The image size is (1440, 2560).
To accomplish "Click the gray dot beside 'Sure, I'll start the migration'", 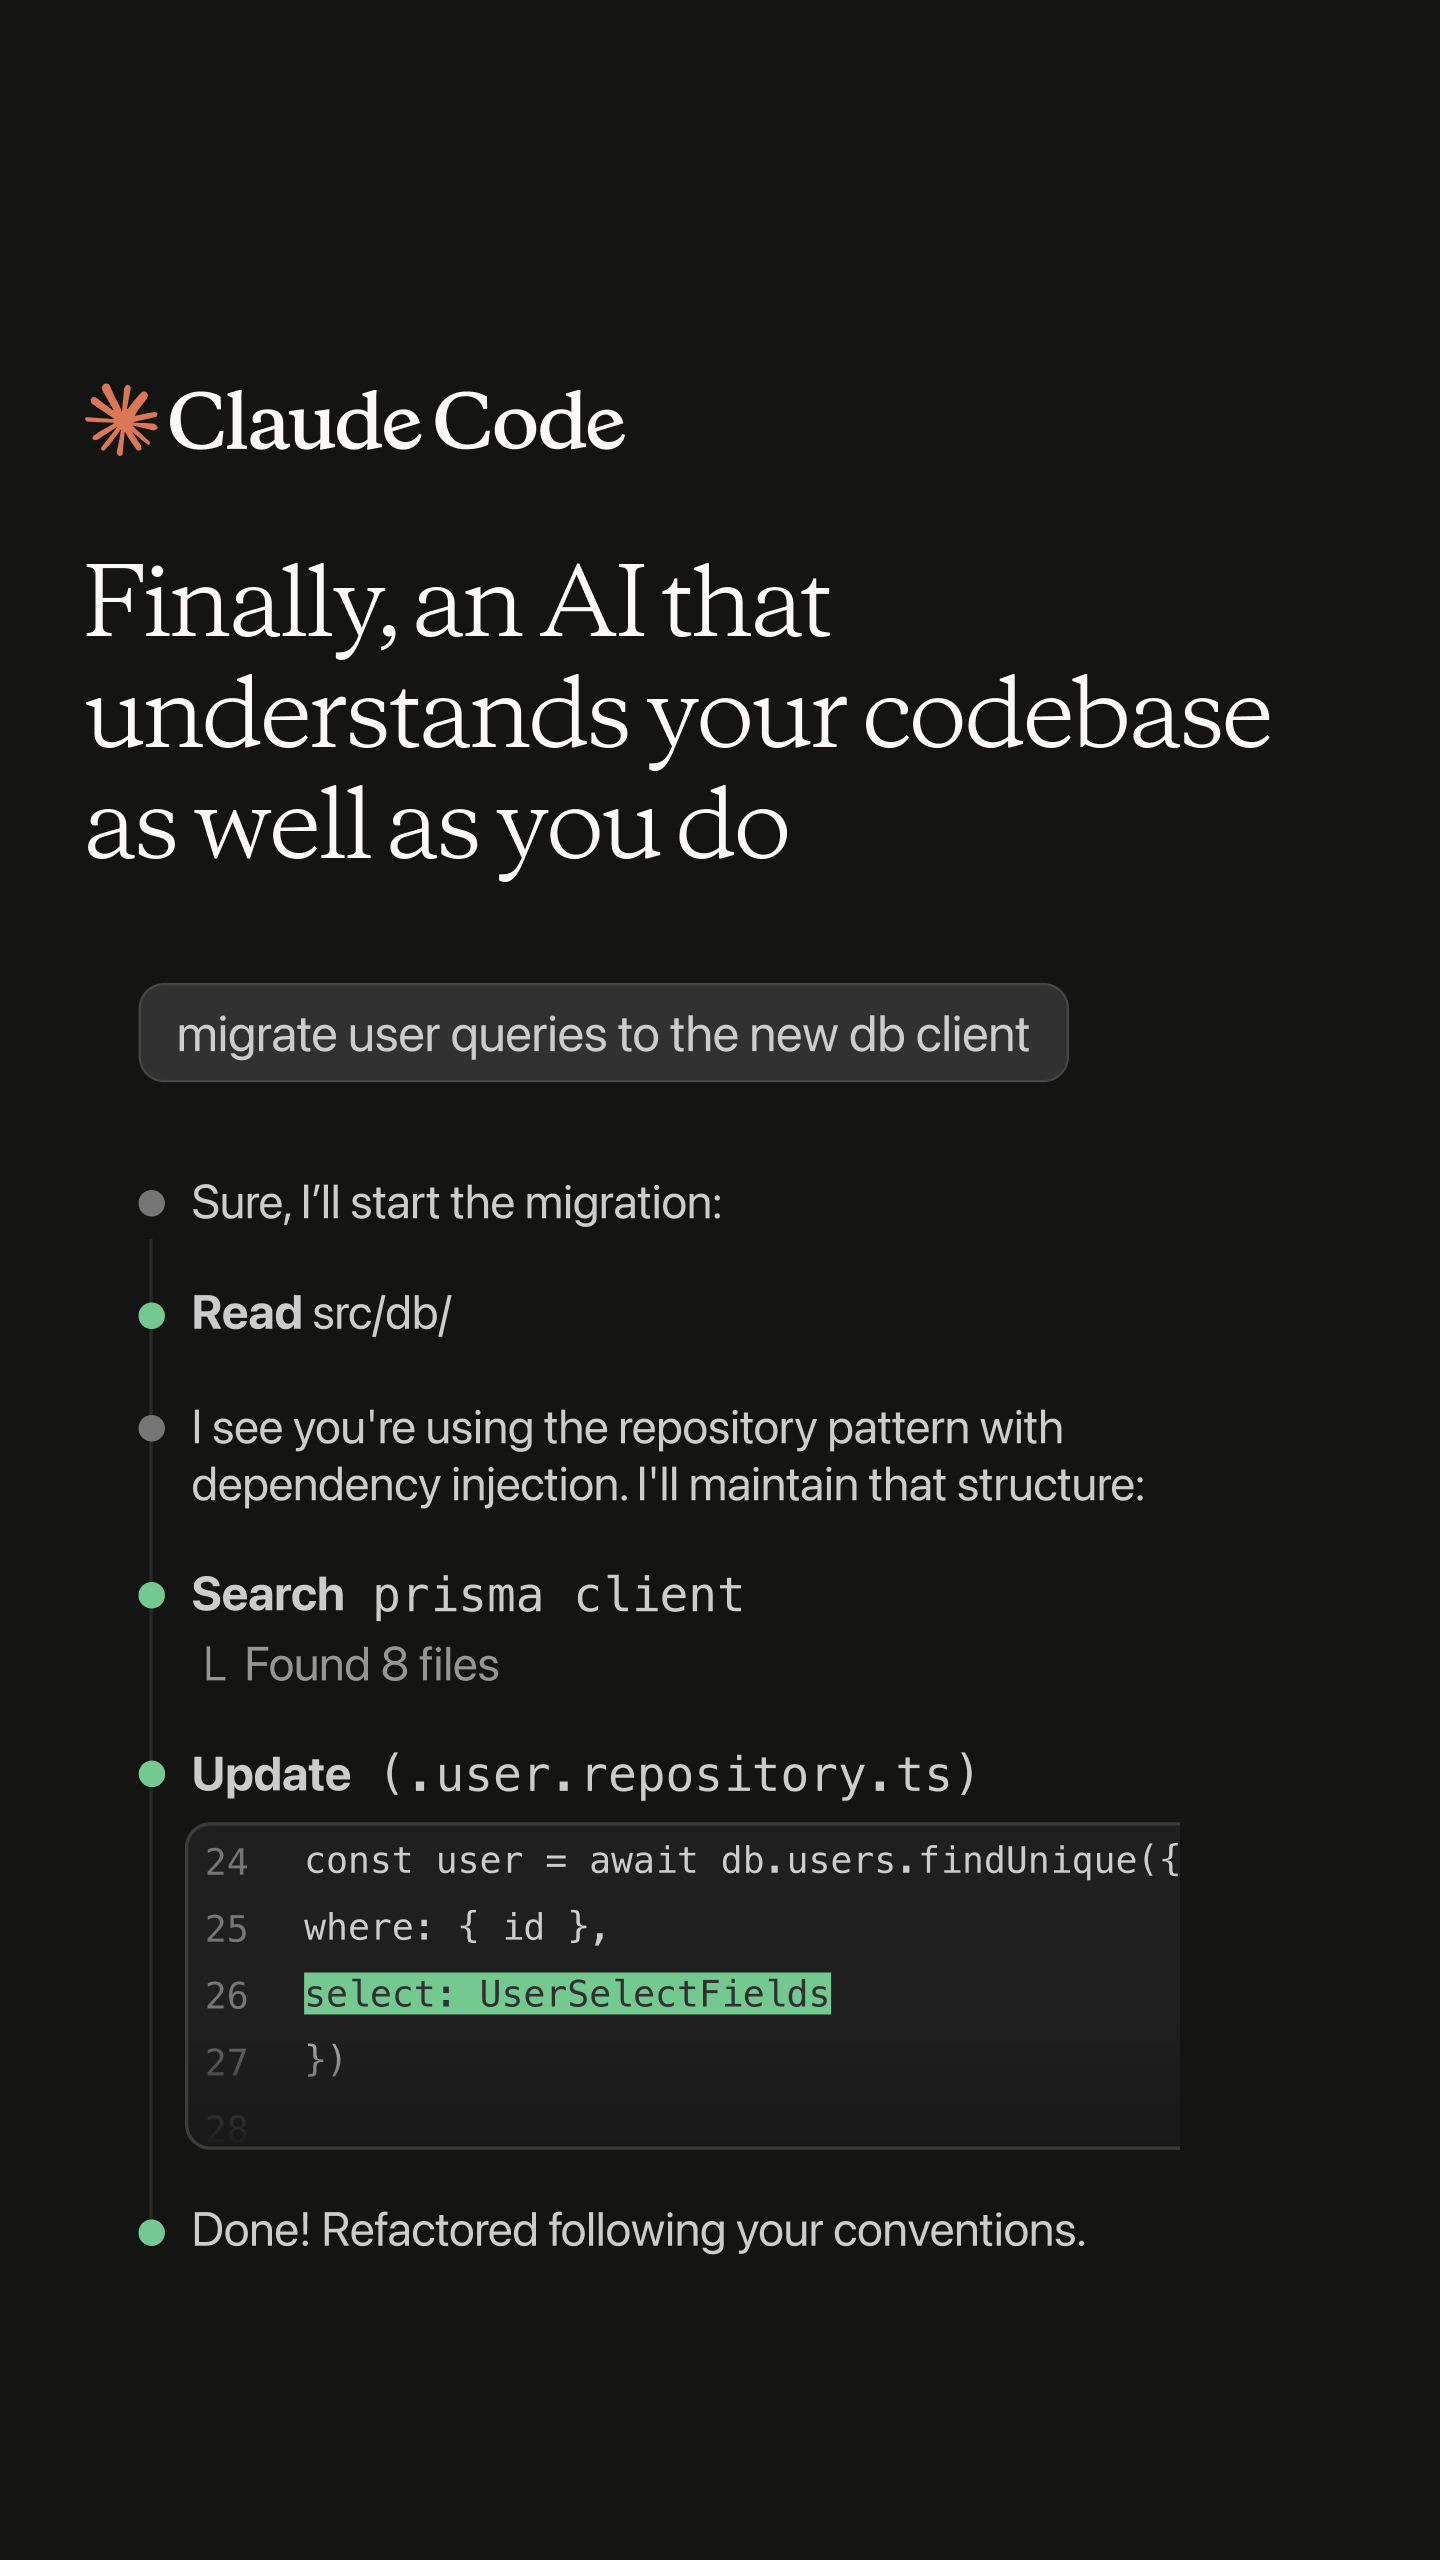I will pyautogui.click(x=151, y=1203).
